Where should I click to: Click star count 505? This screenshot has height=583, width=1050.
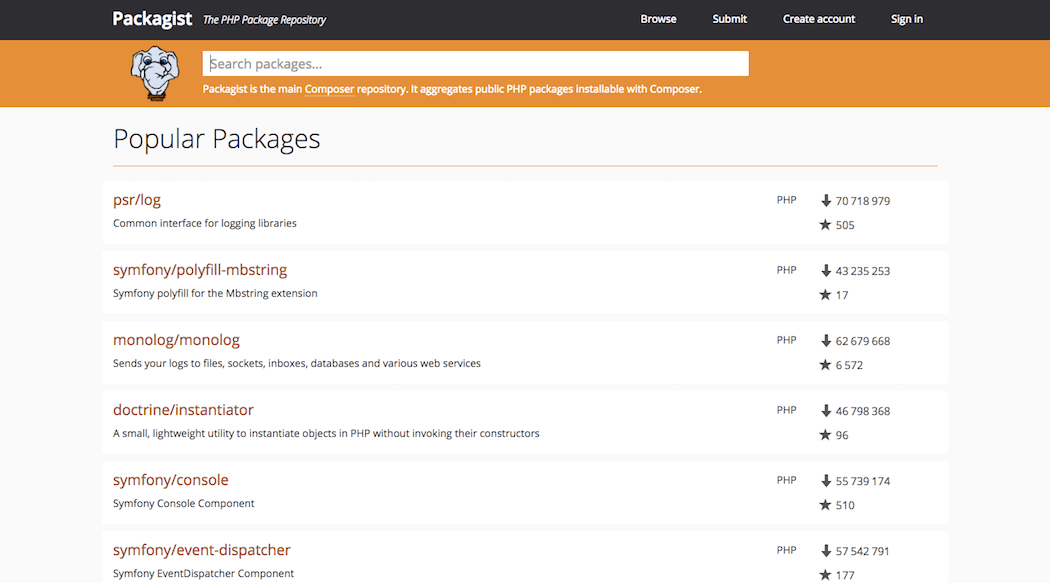[845, 225]
